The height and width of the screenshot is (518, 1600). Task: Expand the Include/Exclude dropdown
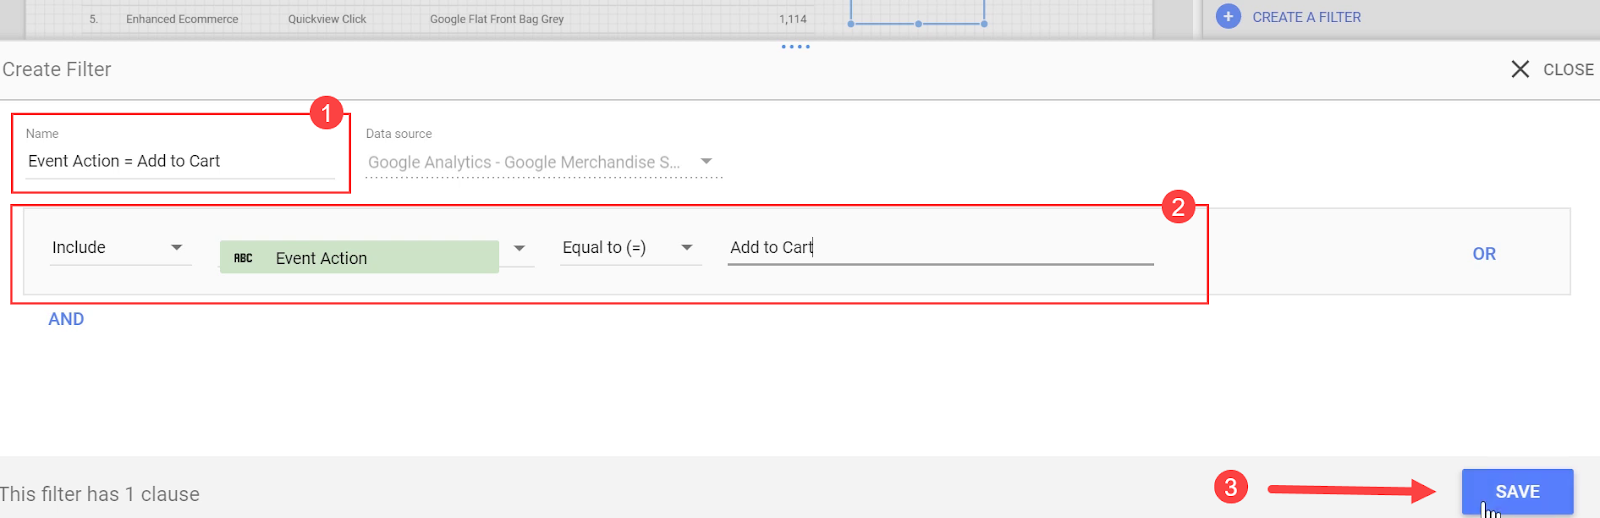[120, 247]
